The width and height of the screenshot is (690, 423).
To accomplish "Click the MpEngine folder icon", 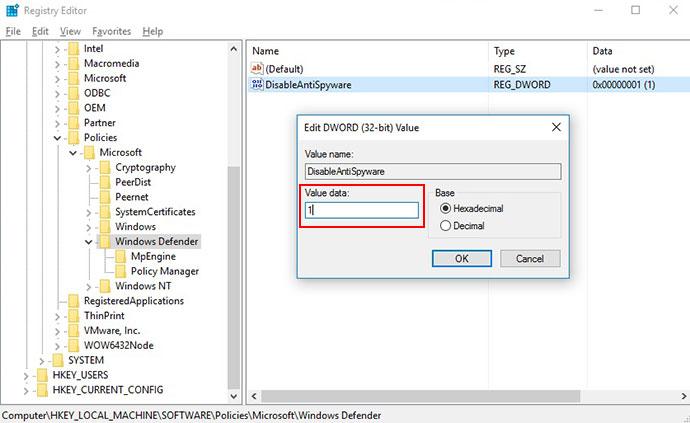I will click(x=121, y=256).
